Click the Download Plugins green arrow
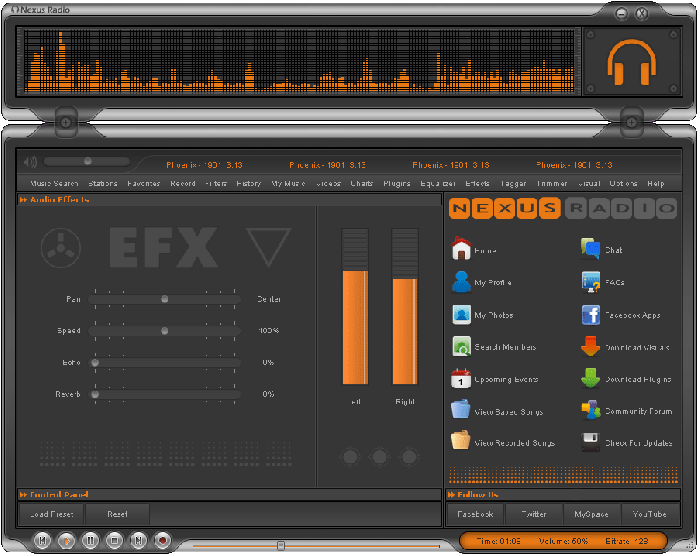 [590, 378]
